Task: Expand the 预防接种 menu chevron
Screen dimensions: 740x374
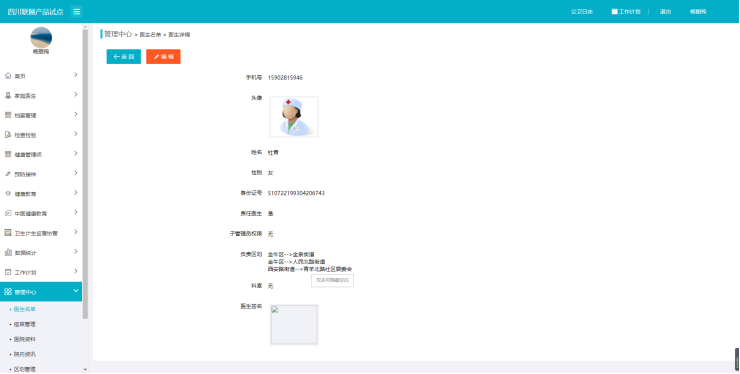Action: tap(76, 173)
